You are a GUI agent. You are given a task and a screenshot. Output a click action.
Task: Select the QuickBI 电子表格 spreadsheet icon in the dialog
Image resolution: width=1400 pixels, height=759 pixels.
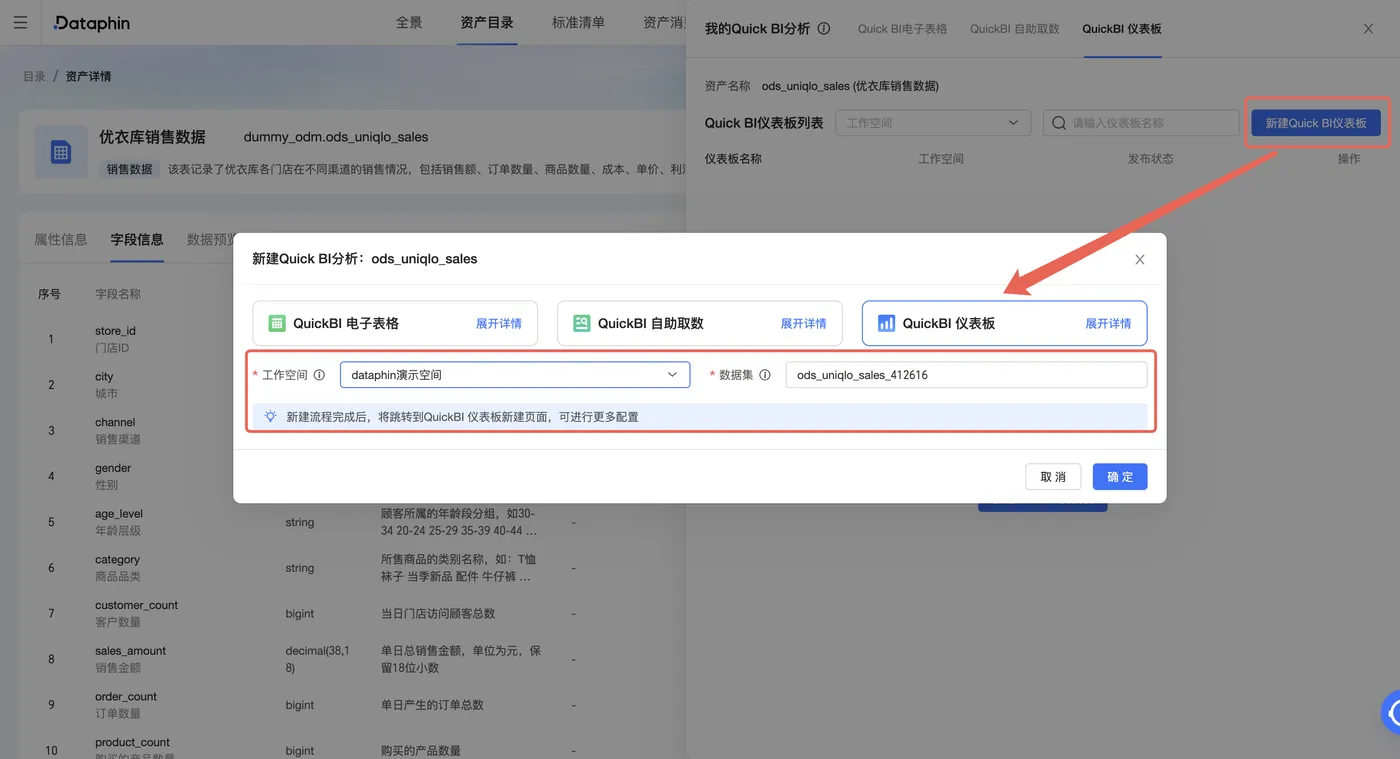pyautogui.click(x=277, y=323)
